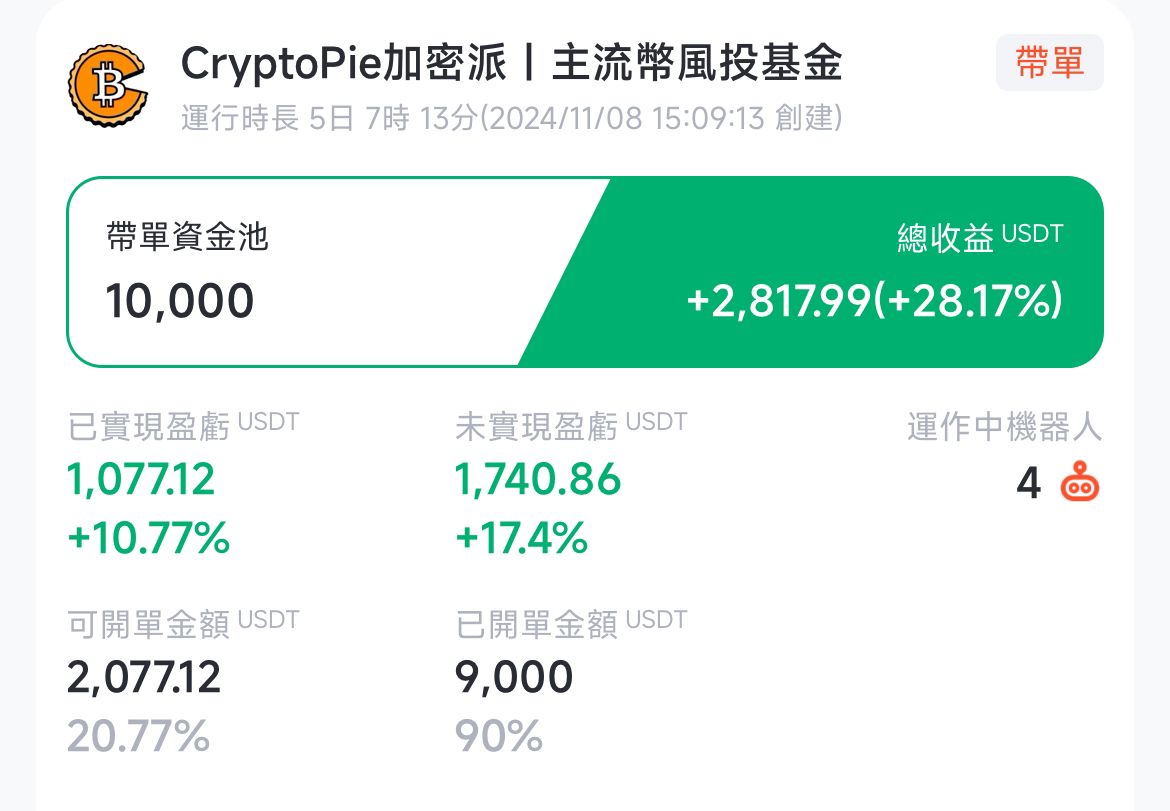Viewport: 1170px width, 811px height.
Task: Open the CryptoPie加密派 fund title
Action: (511, 64)
